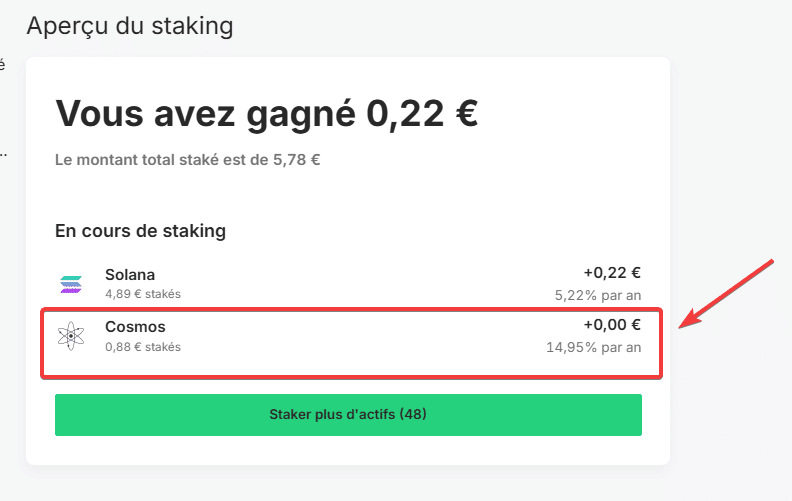Click the Solana +0,22 € earnings value
This screenshot has width=792, height=501.
click(612, 273)
